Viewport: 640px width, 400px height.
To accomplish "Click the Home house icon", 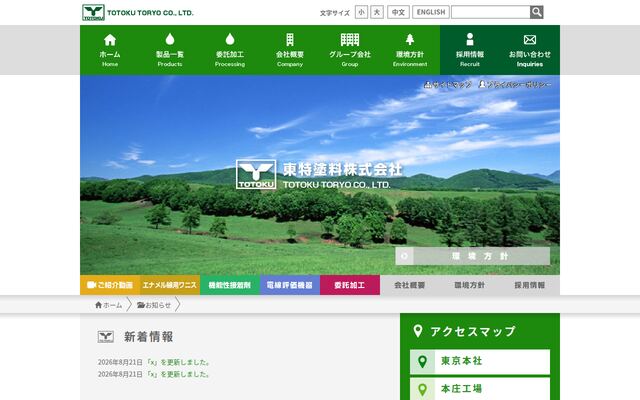I will [110, 40].
